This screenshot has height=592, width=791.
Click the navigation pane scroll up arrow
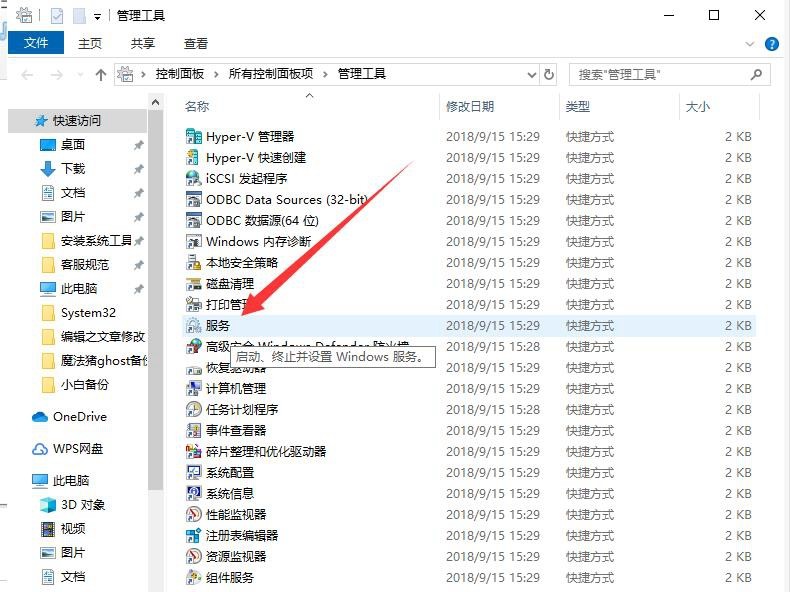tap(156, 102)
